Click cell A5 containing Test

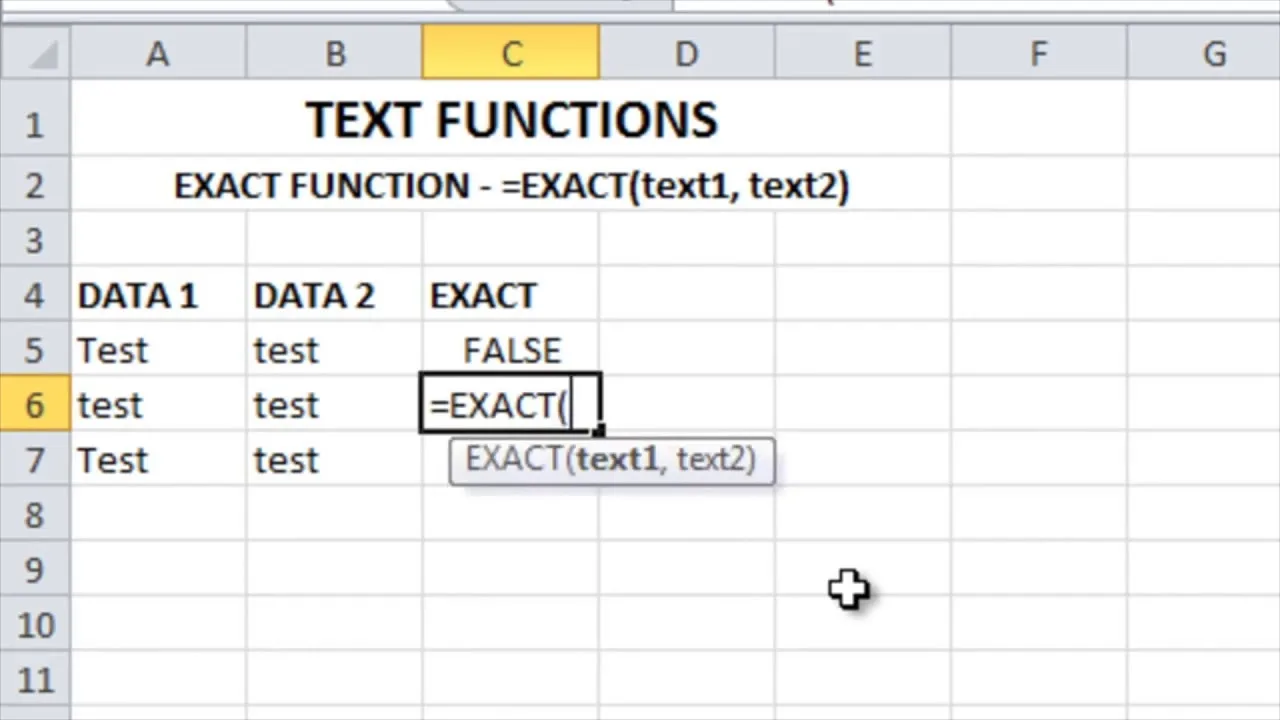pos(158,350)
